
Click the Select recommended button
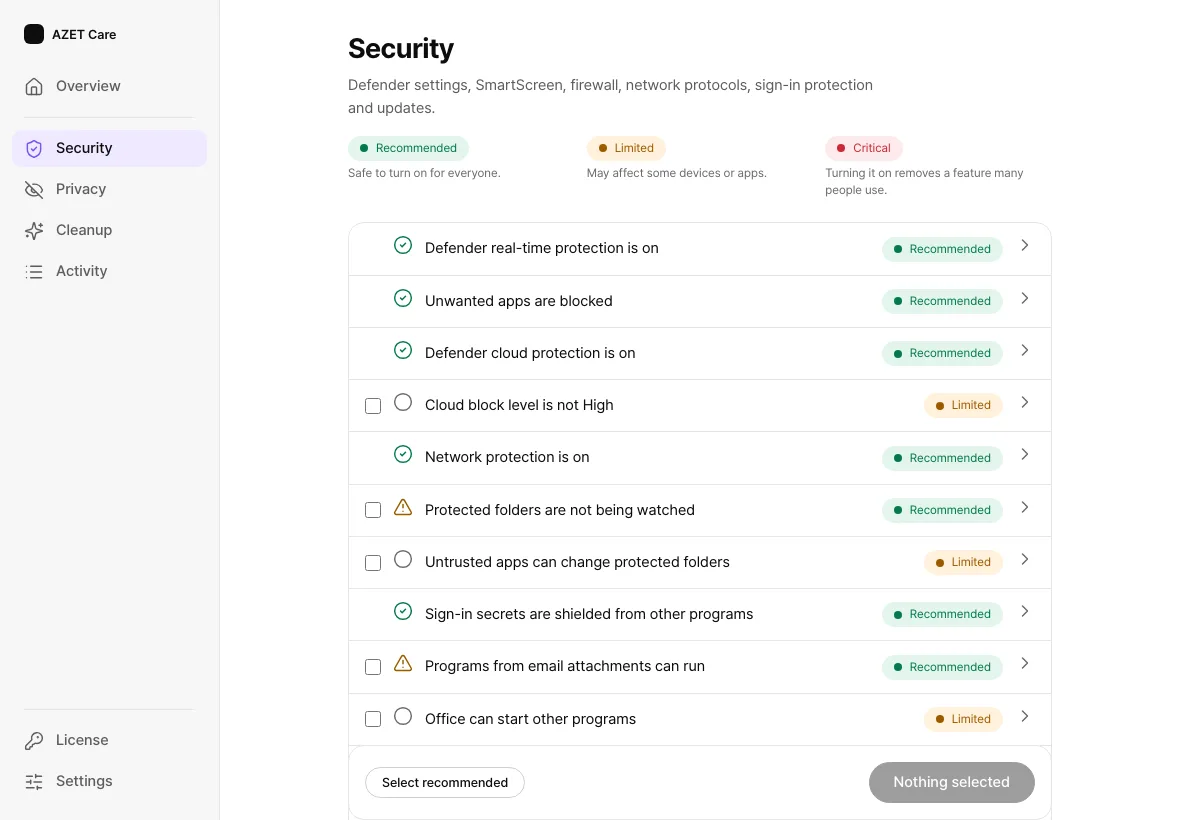tap(445, 782)
